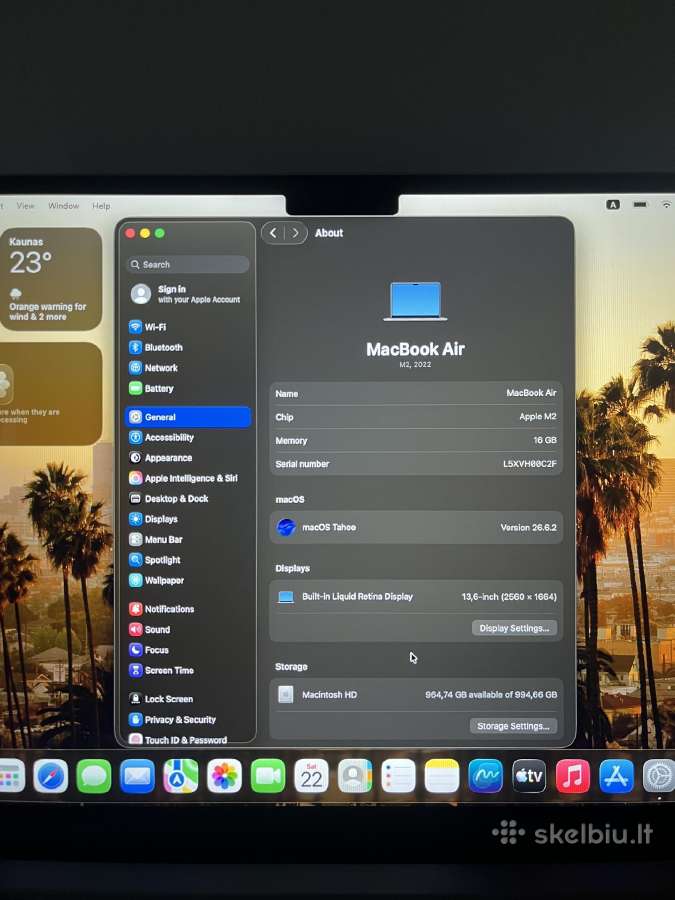
Task: Click the Name row MacBook Air
Action: [x=416, y=393]
